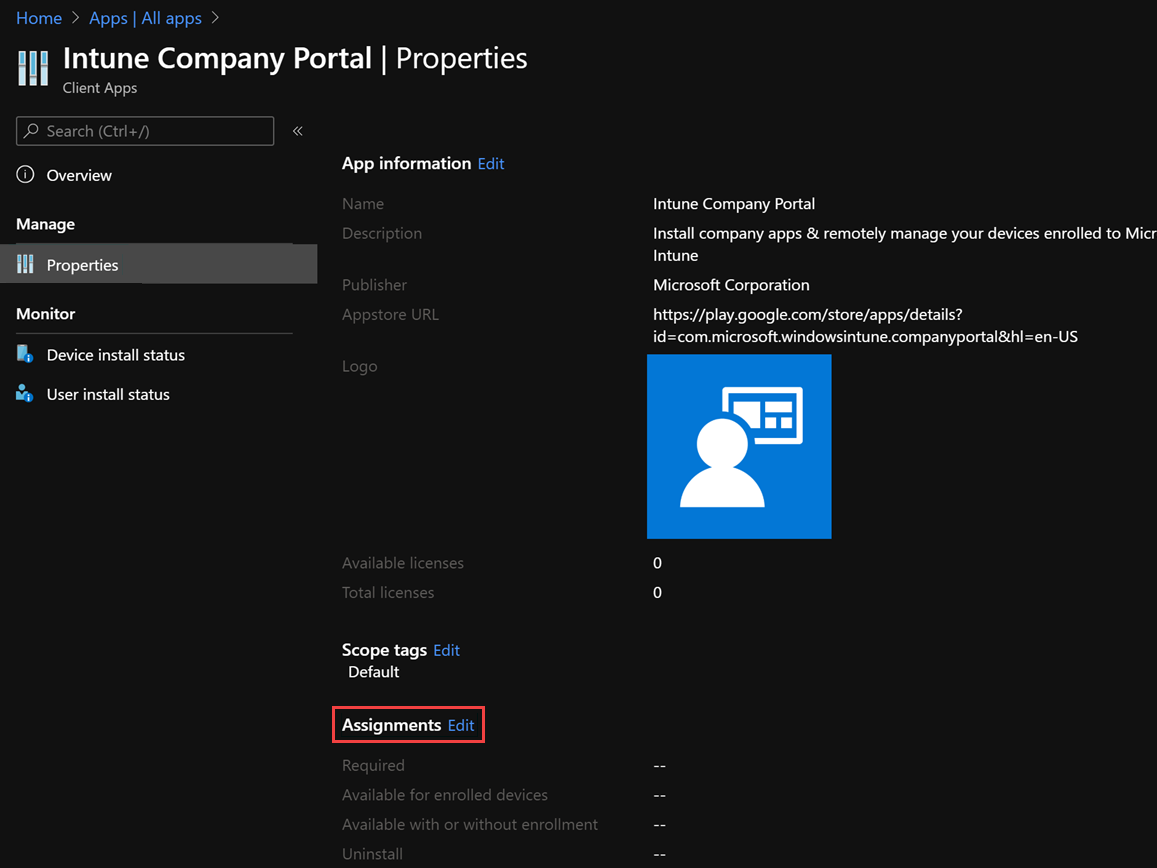The width and height of the screenshot is (1157, 868).
Task: Click the 'Required' assignment label
Action: coord(373,765)
